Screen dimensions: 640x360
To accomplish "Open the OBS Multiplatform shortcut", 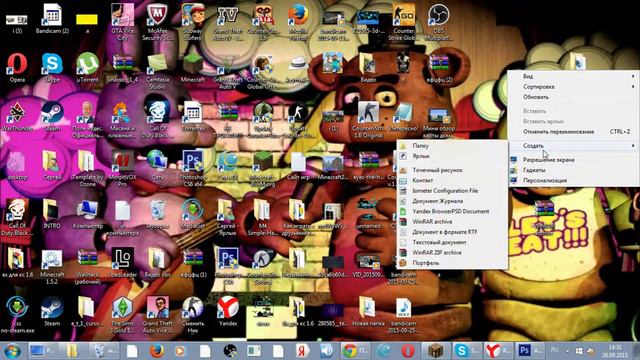I will pos(439,22).
